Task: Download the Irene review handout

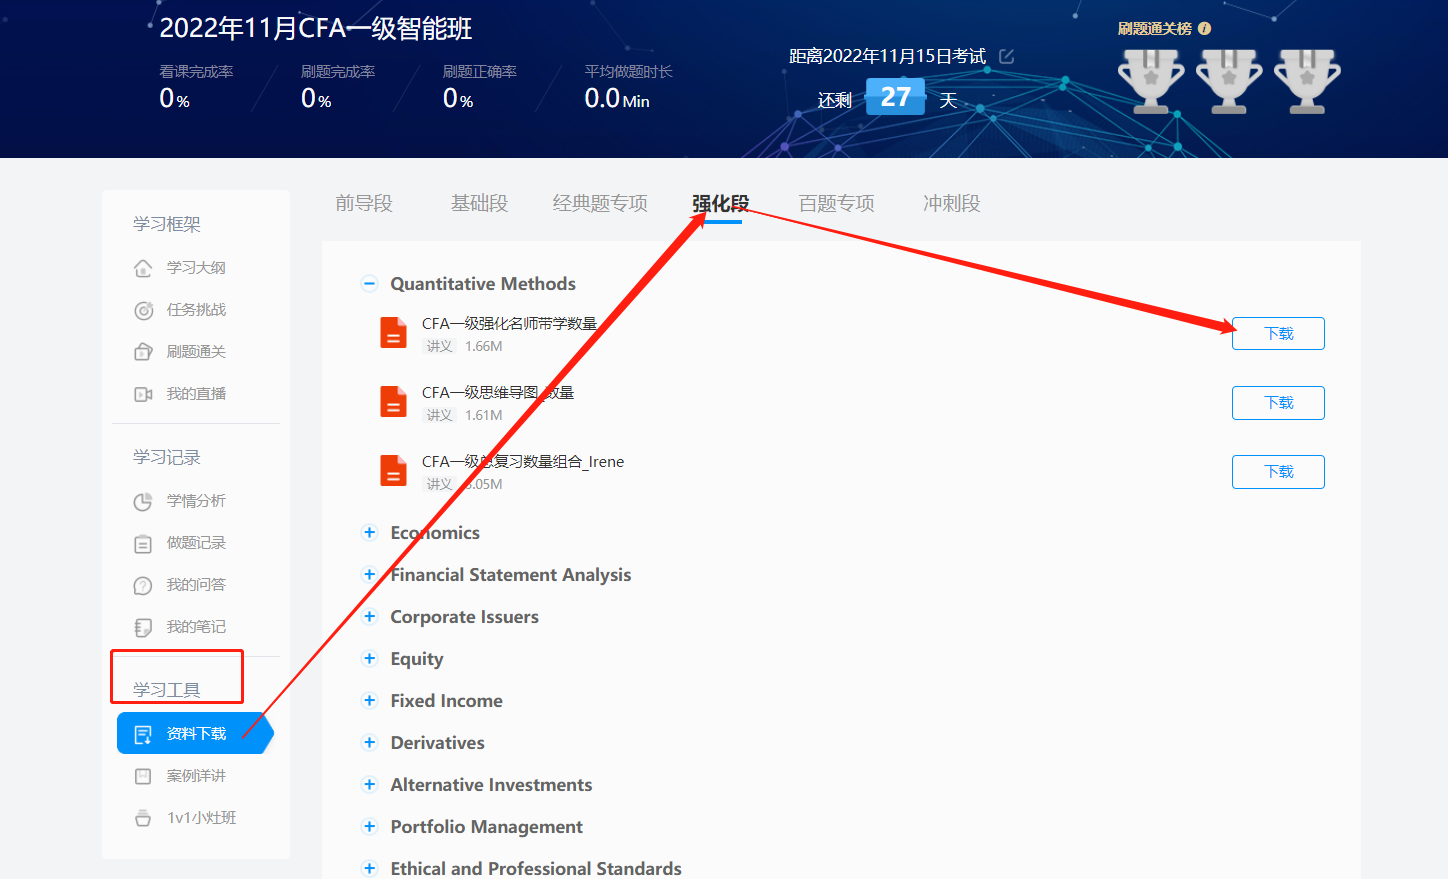Action: pos(1278,472)
